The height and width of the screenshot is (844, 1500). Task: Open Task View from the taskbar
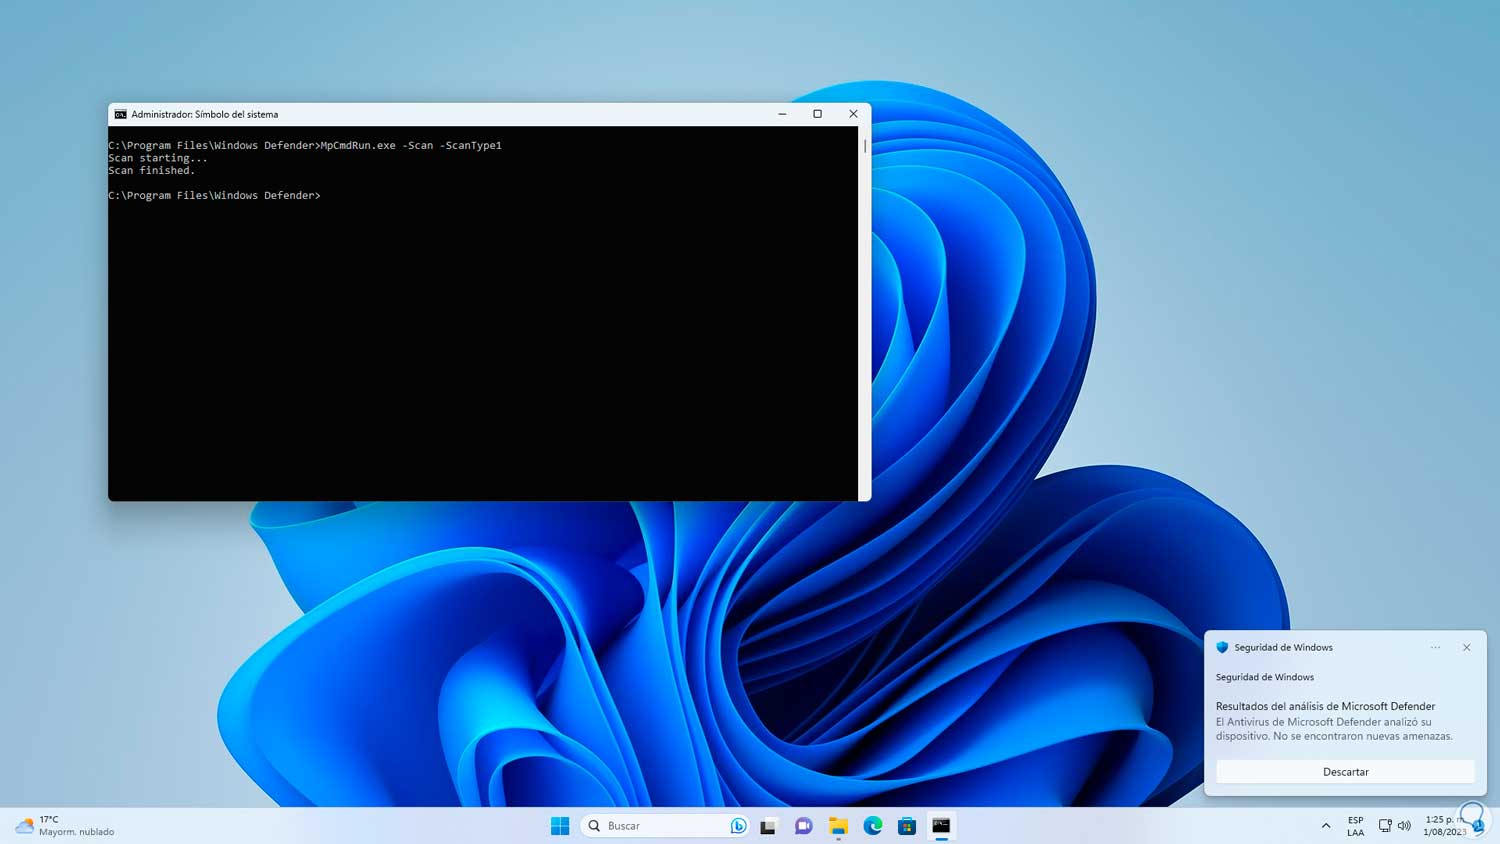[x=768, y=826]
